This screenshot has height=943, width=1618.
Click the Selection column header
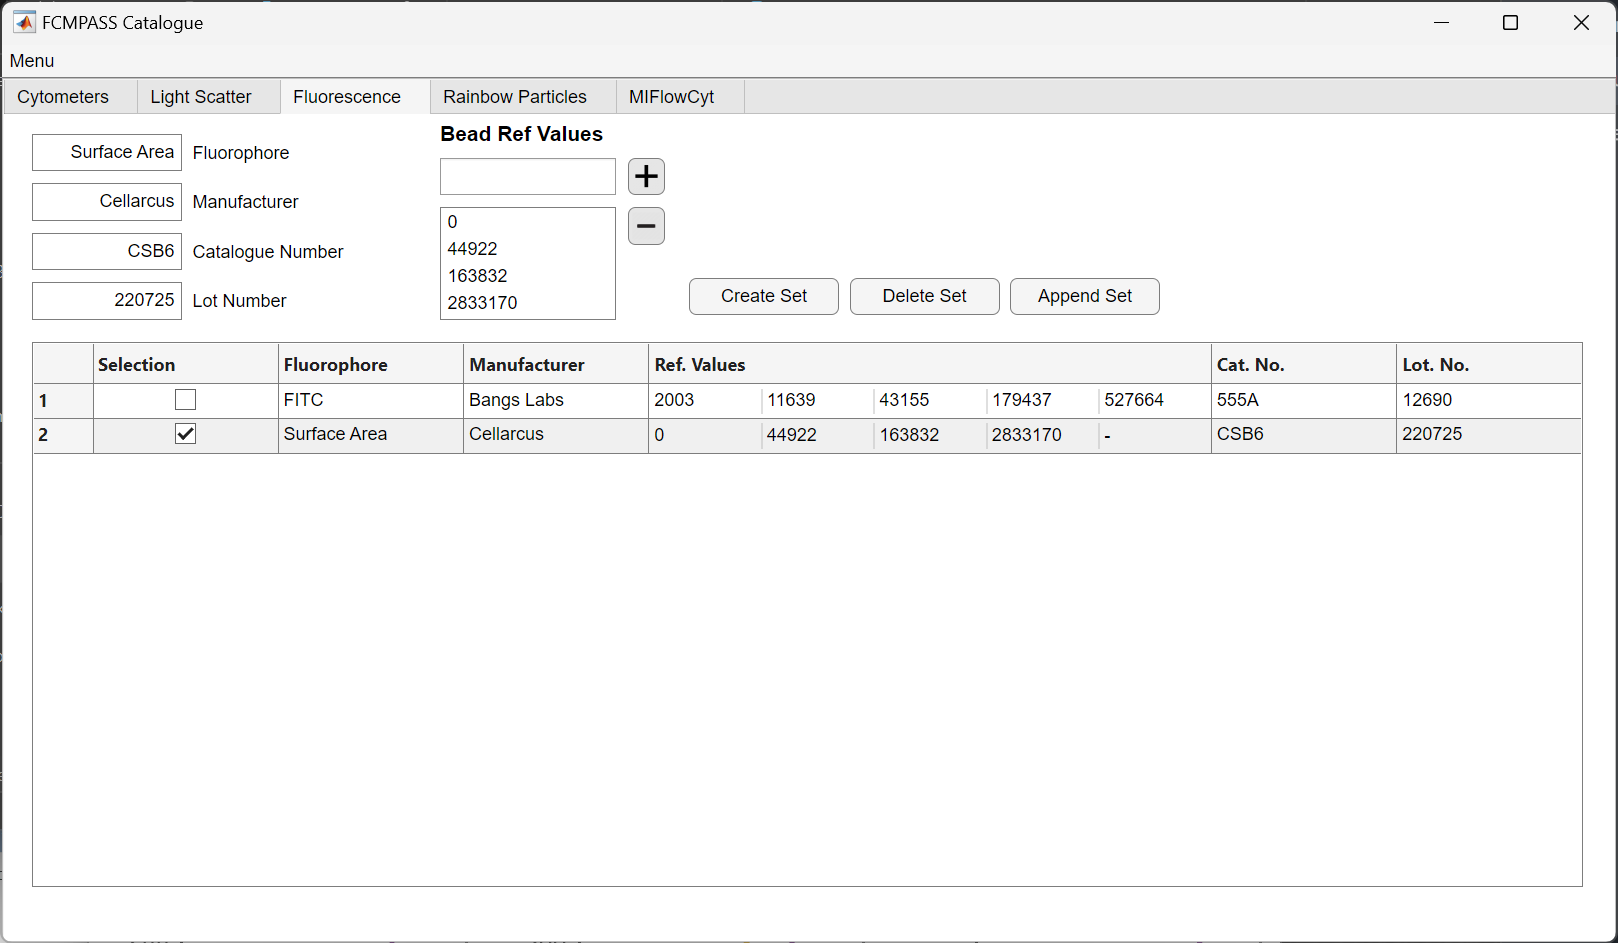[186, 364]
